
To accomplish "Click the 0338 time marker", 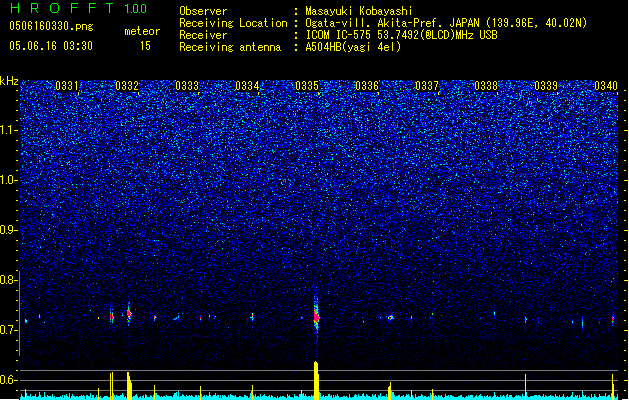I will pyautogui.click(x=486, y=86).
